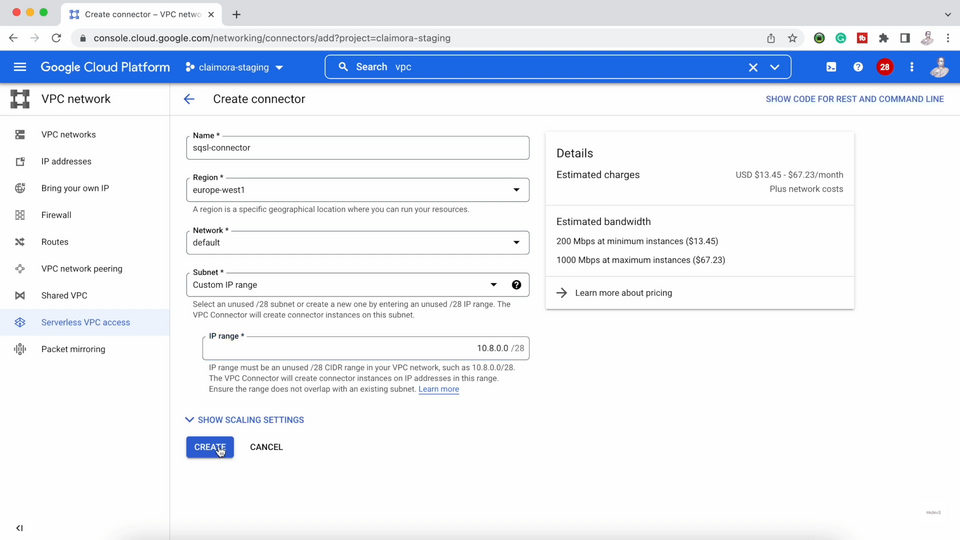Activate Cloud Shell from the top bar
Viewport: 960px width, 540px height.
point(831,67)
